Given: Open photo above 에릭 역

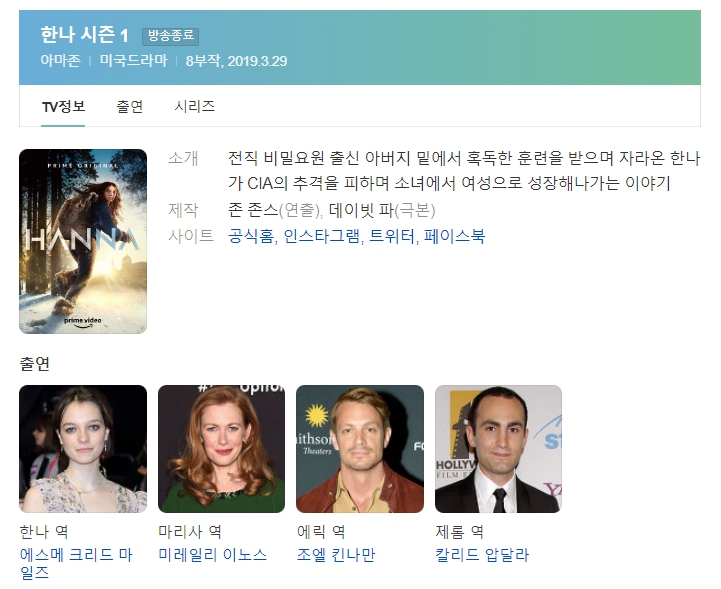Looking at the screenshot, I should point(360,449).
